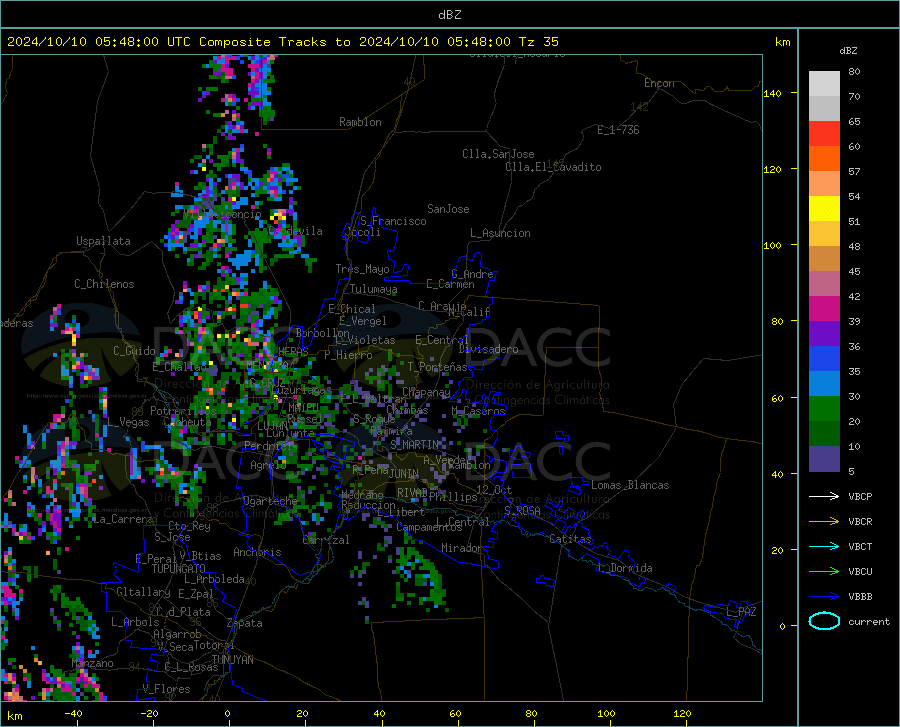
Task: Click the 'Encon' map label
Action: (659, 83)
